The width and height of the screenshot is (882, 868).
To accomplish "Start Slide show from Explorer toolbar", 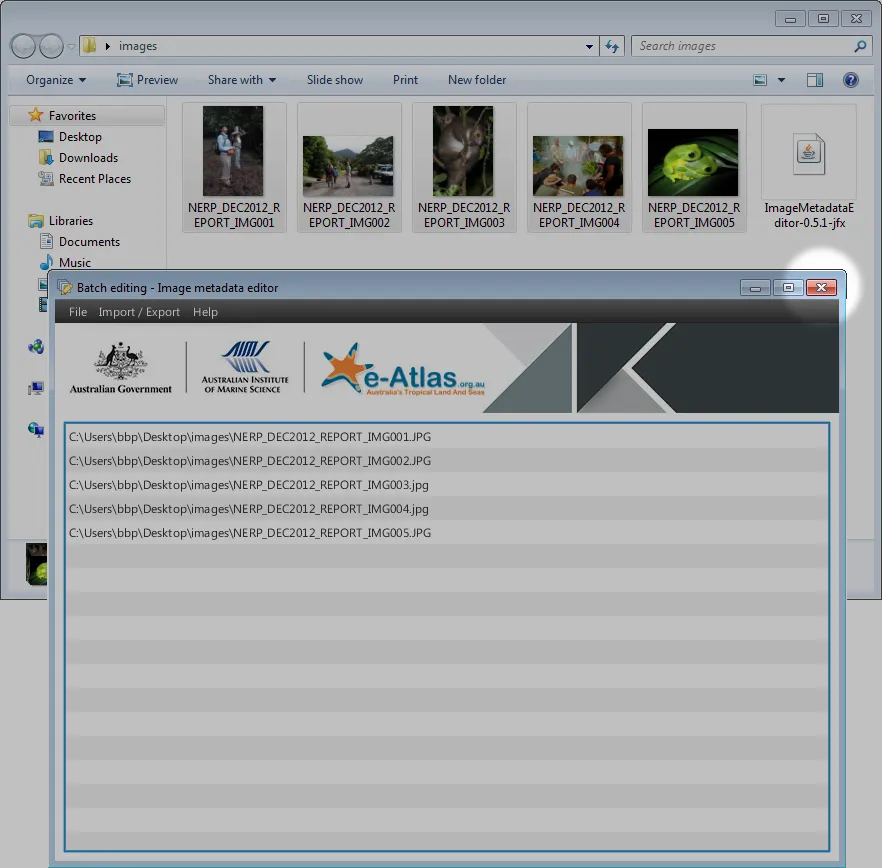I will point(335,80).
